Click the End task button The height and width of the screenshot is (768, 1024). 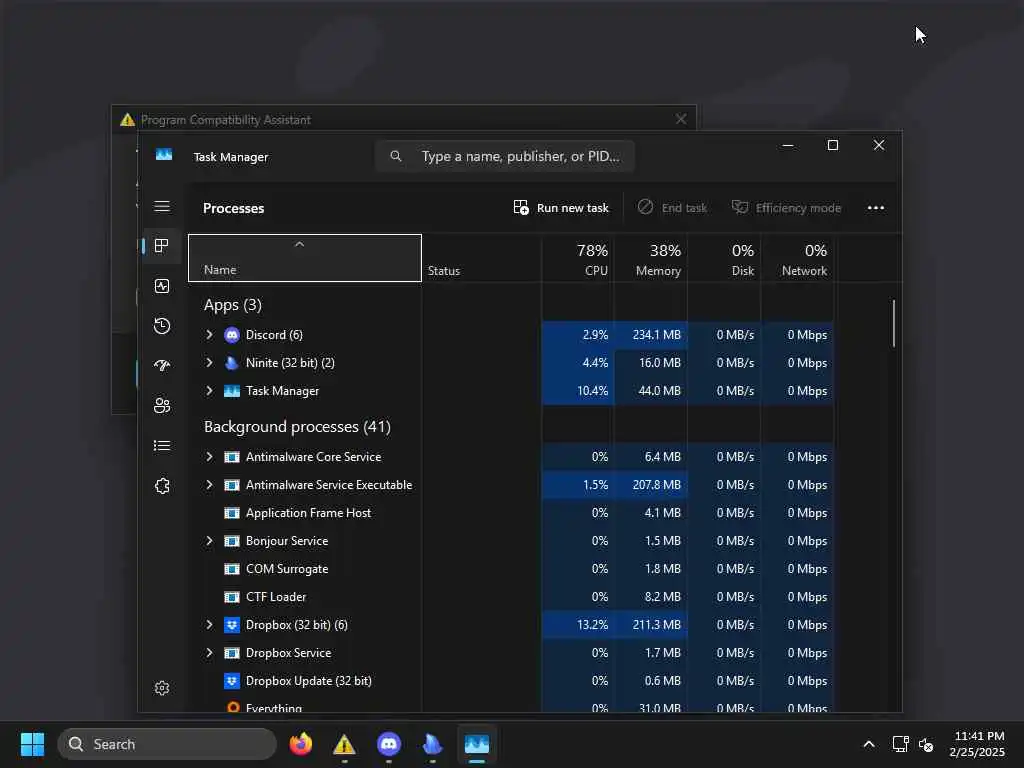click(x=672, y=208)
